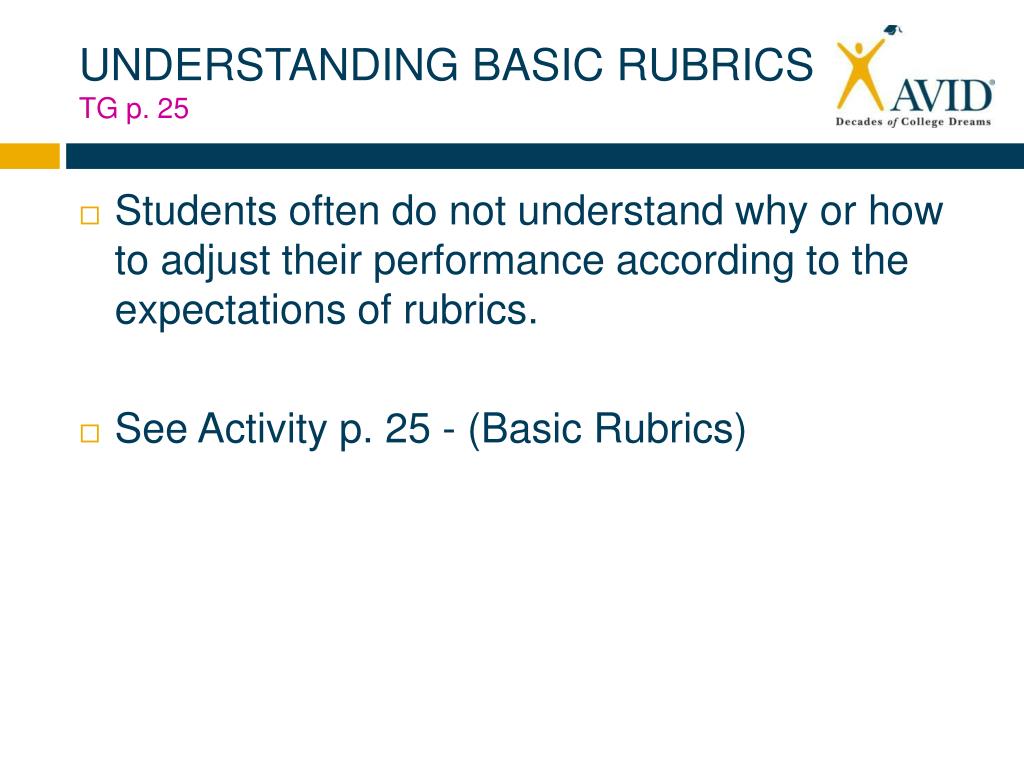1024x768 pixels.
Task: Select the "UNDERSTANDING BASIC RUBRICS" title
Action: (x=447, y=65)
